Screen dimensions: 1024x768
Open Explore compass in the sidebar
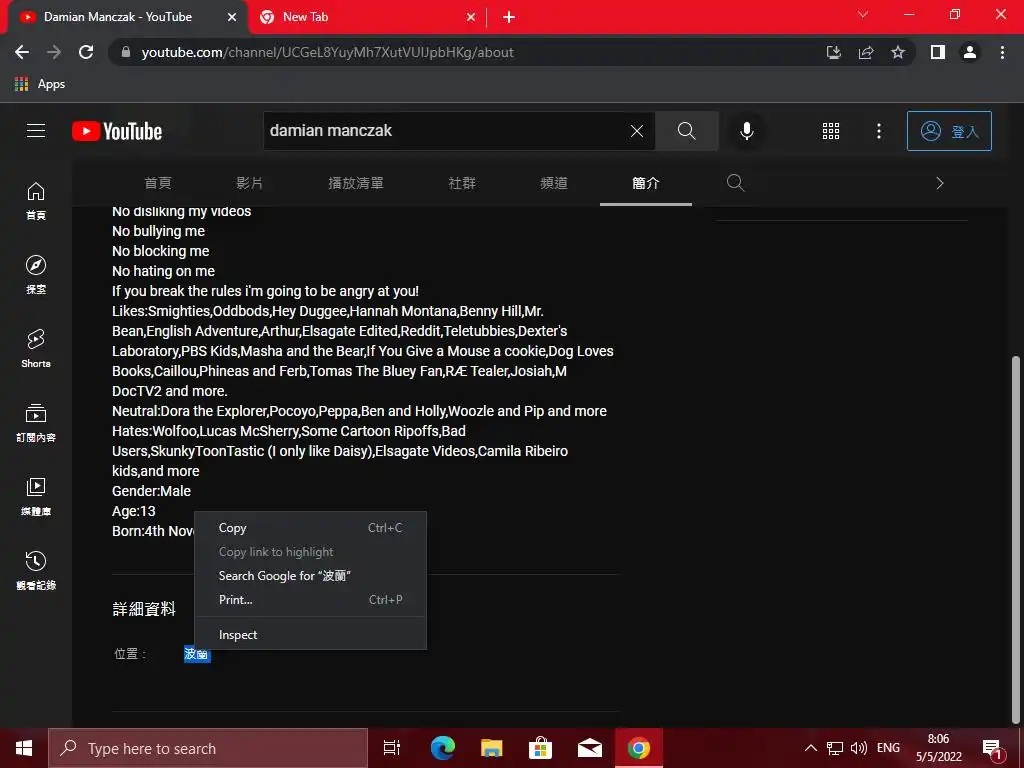click(36, 274)
